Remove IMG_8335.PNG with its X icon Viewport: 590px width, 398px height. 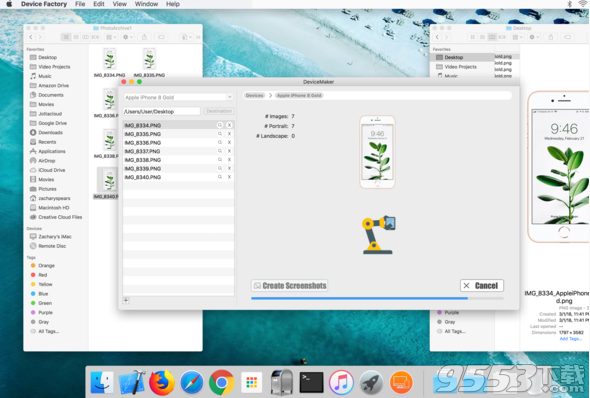click(x=229, y=134)
